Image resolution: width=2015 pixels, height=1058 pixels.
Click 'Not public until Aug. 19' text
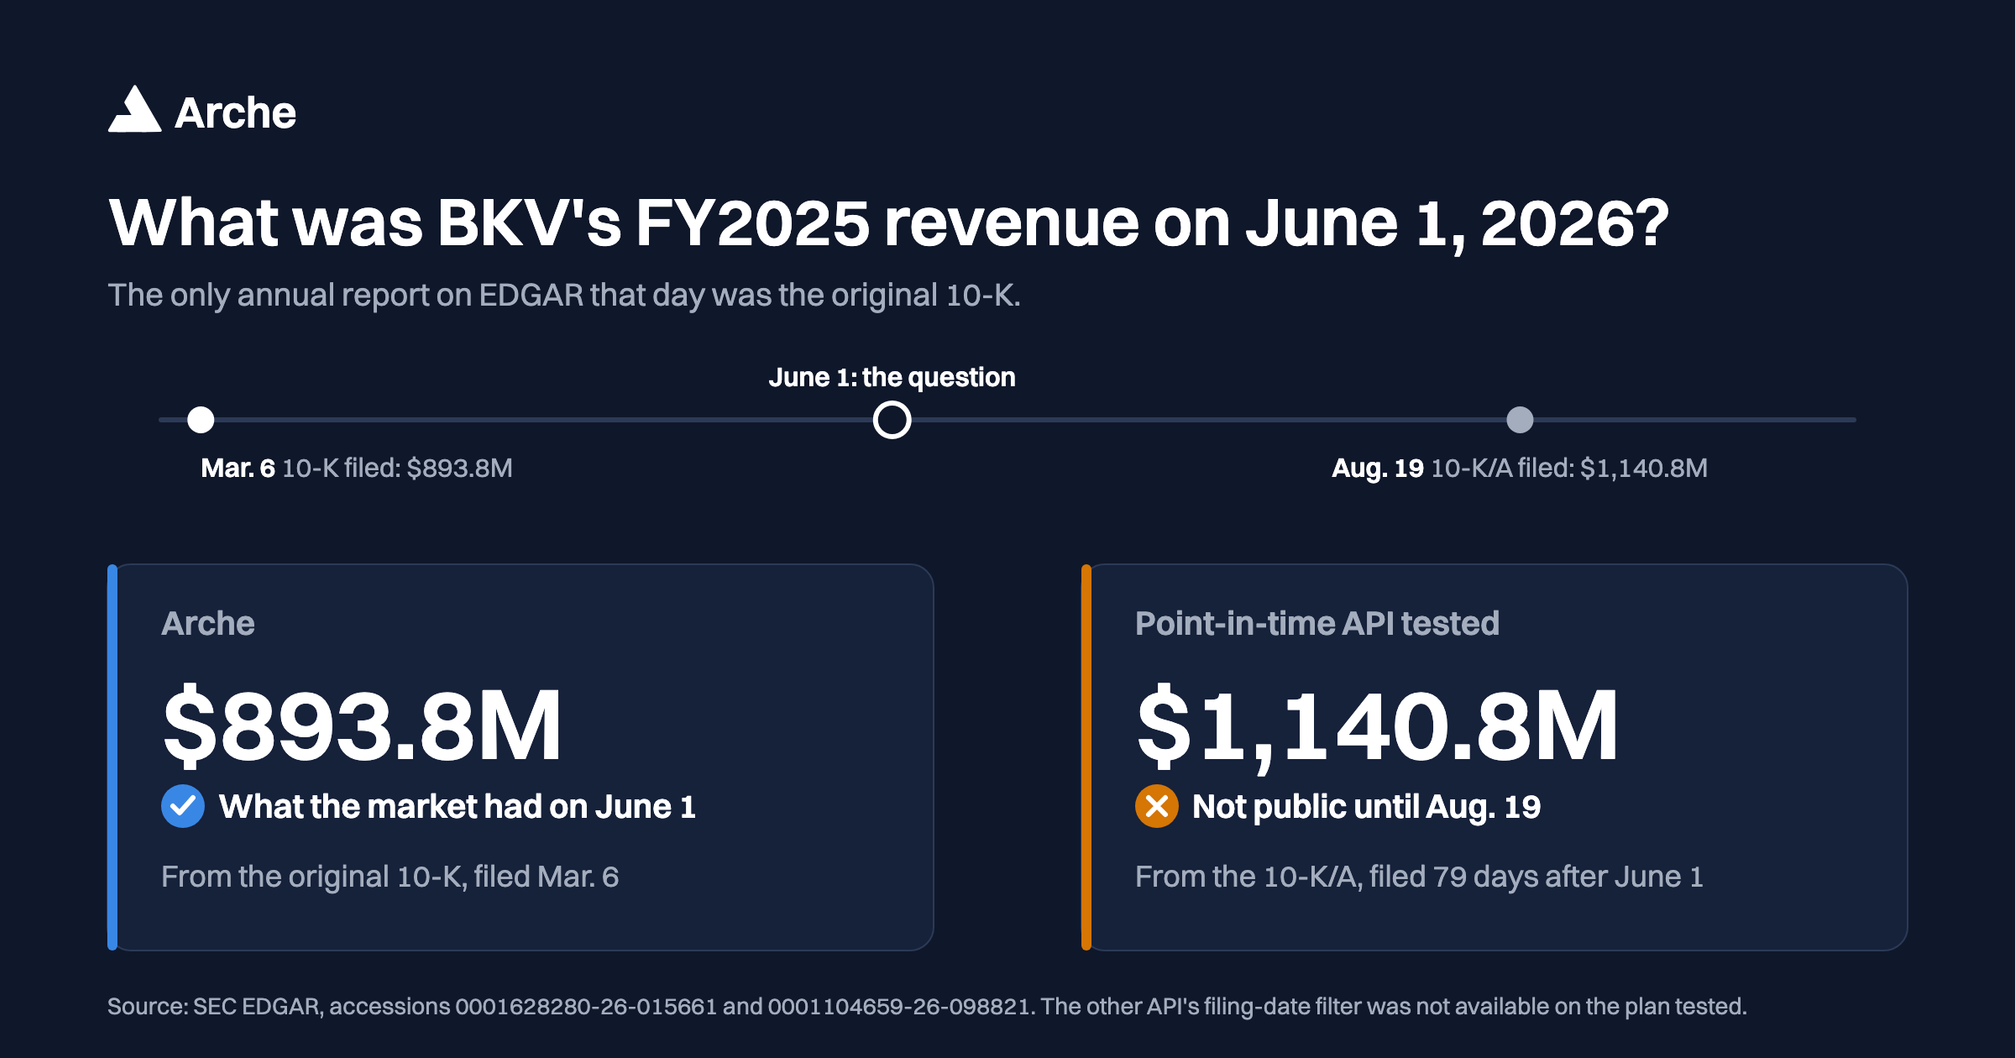point(1366,807)
